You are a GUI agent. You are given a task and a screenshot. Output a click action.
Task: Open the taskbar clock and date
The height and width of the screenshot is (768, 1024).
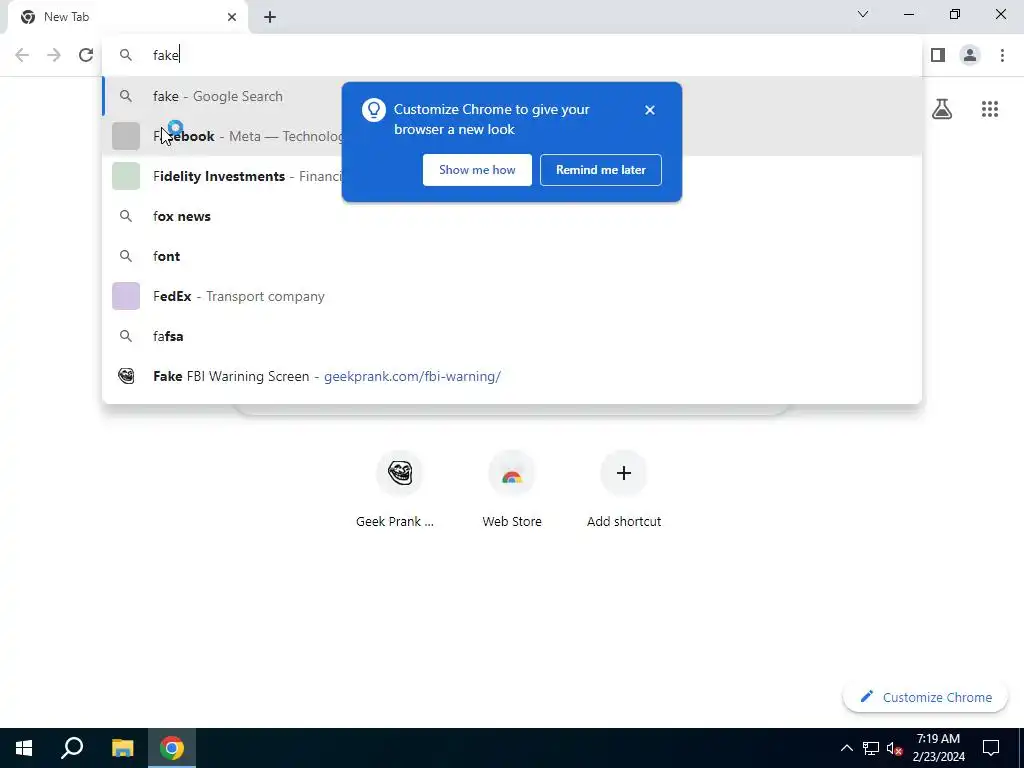[x=938, y=748]
